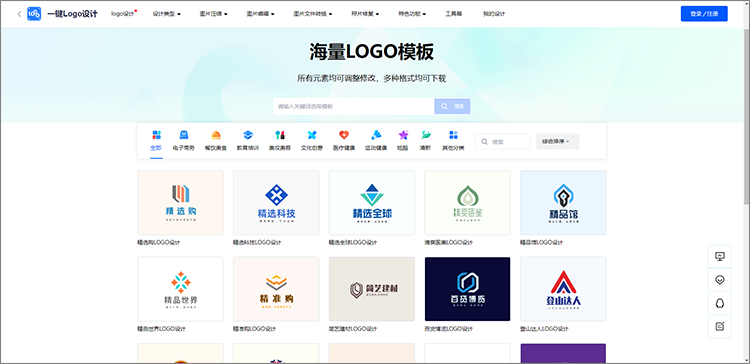750x364 pixels.
Task: Click the 登山达人LOGO设计 caption link
Action: coord(544,329)
